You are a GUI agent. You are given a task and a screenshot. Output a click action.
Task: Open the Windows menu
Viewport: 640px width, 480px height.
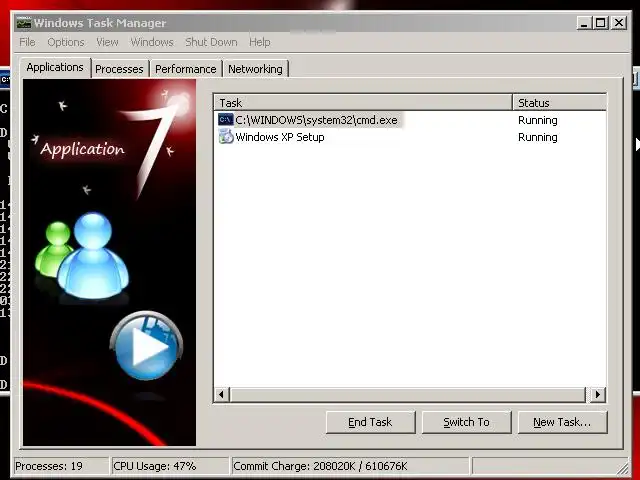[152, 42]
